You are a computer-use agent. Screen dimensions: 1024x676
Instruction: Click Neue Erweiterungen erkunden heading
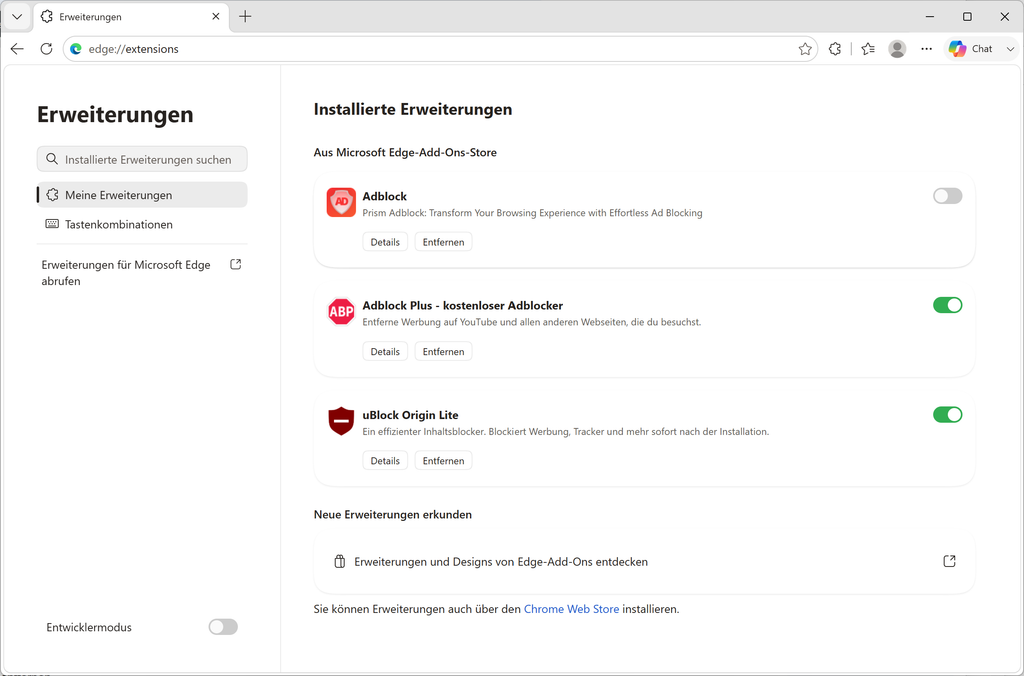[392, 515]
